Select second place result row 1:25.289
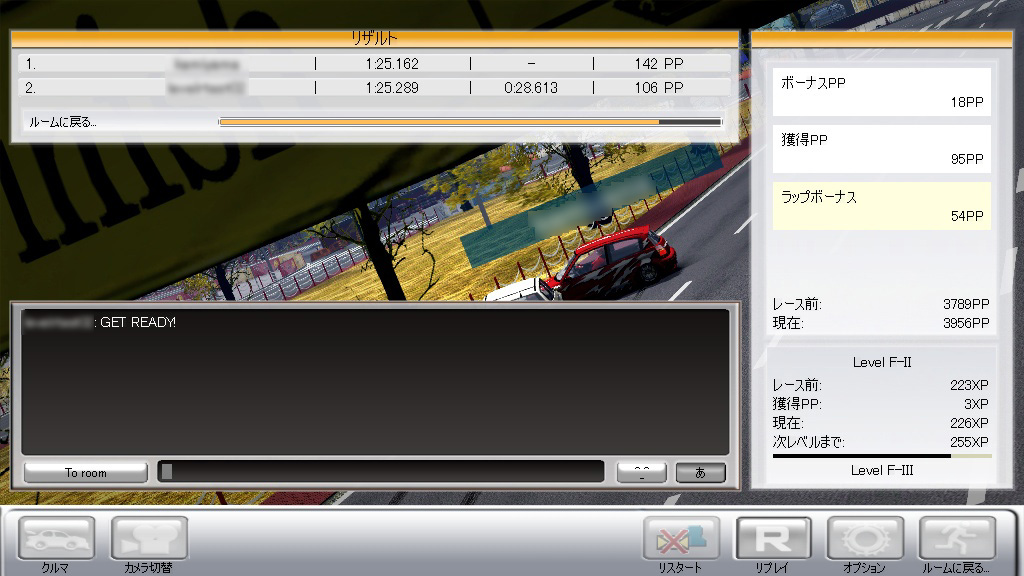The height and width of the screenshot is (576, 1024). click(x=374, y=88)
